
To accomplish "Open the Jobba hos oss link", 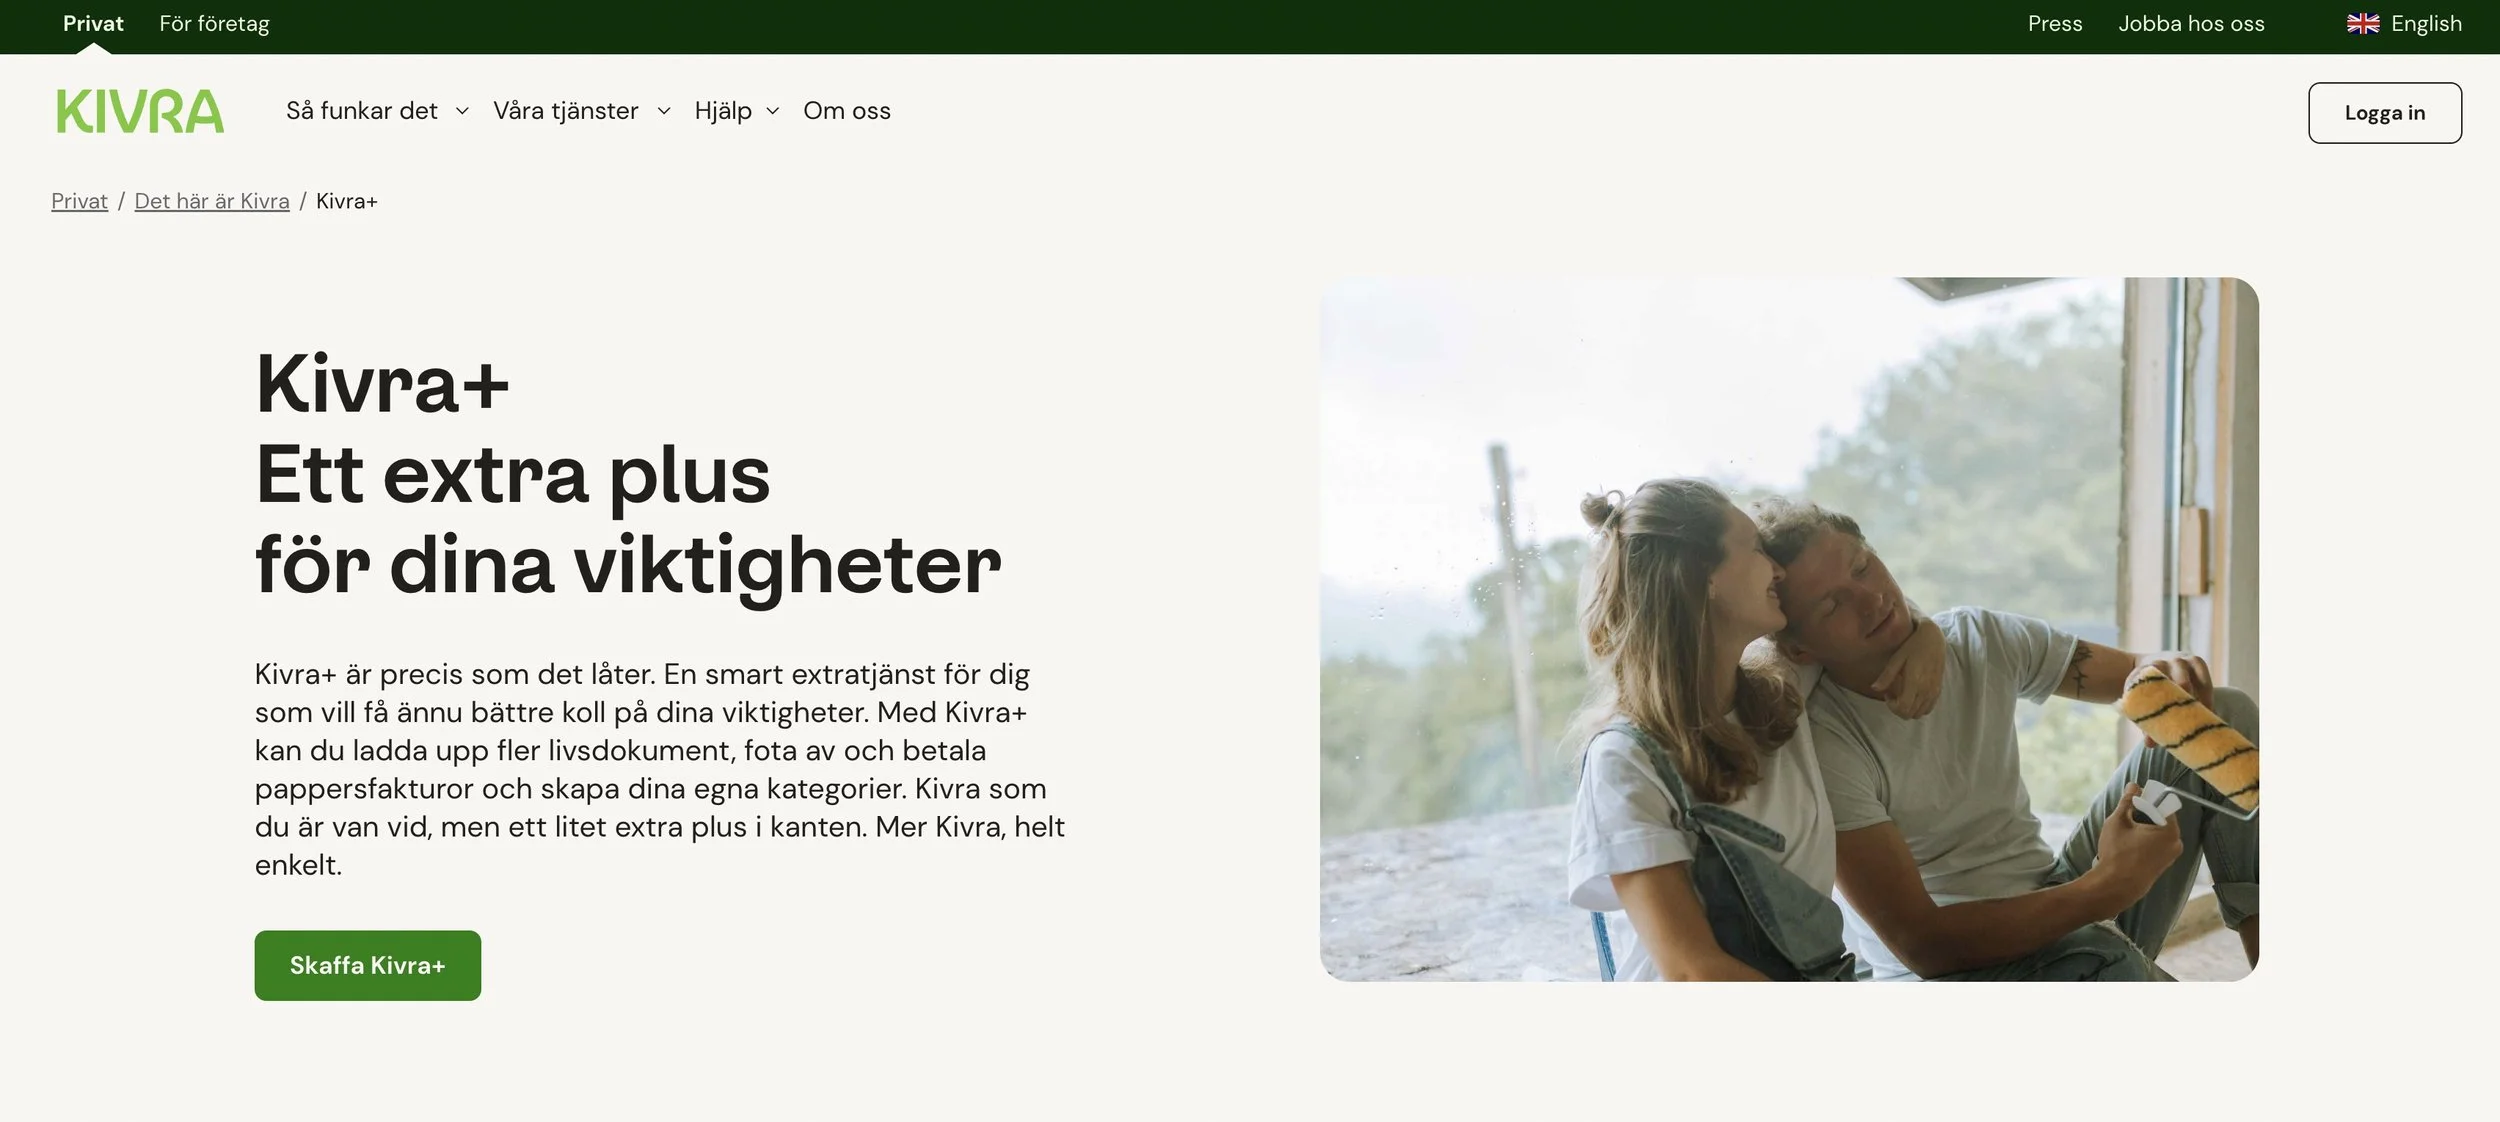I will tap(2191, 24).
